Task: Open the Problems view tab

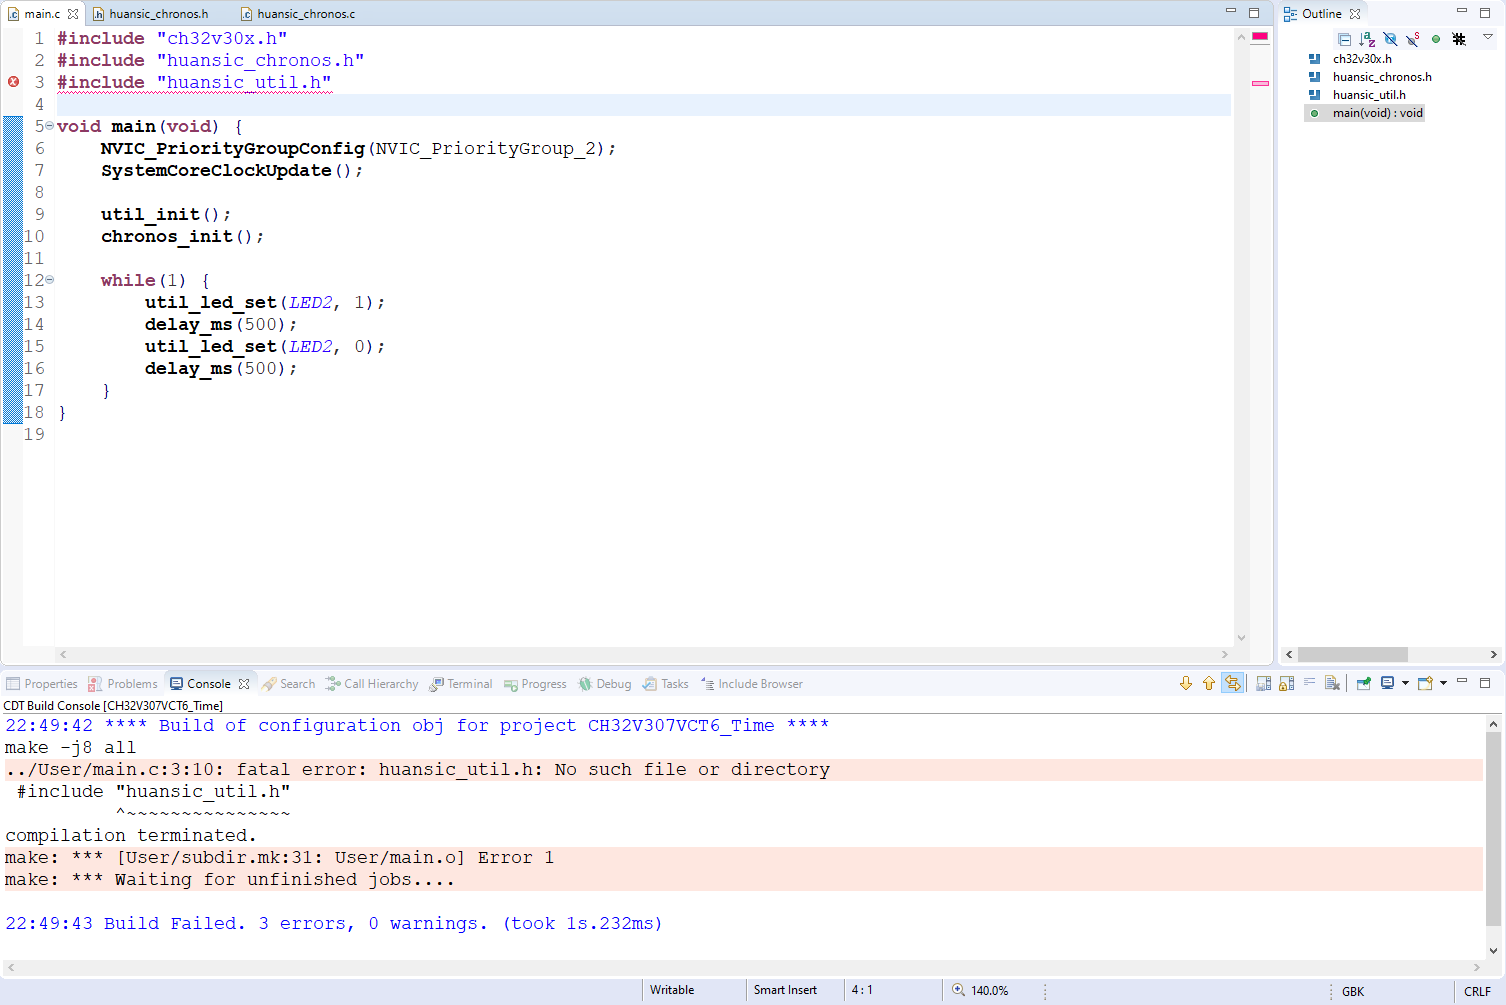Action: (123, 684)
